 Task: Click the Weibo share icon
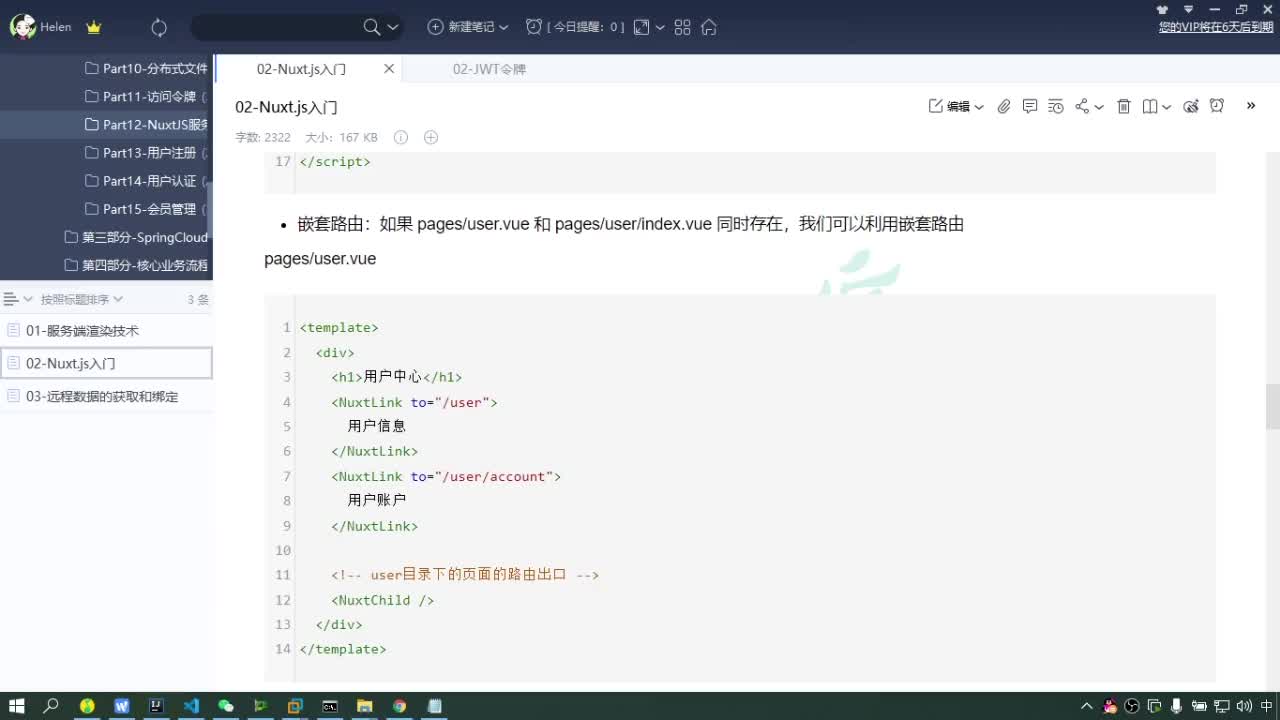(x=1191, y=106)
